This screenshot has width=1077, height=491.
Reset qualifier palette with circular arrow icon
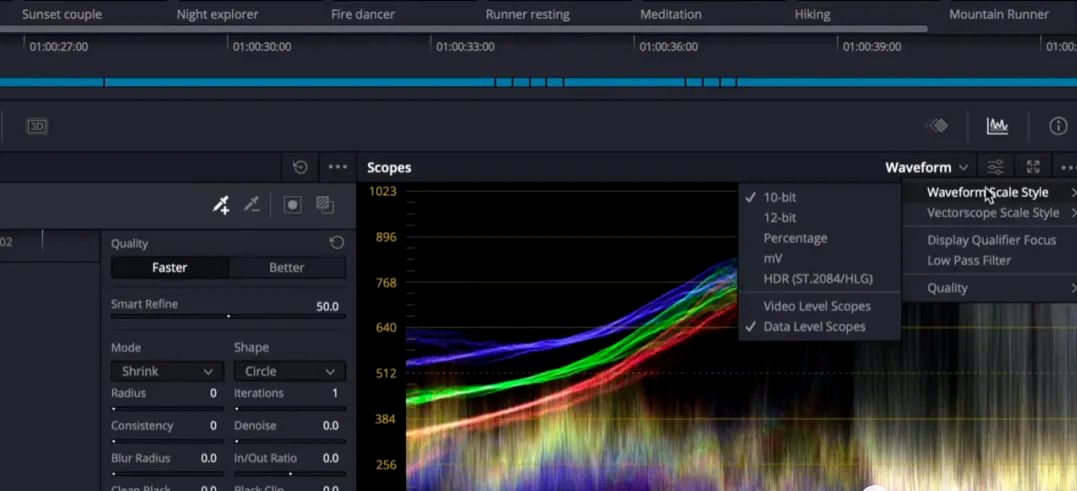tap(300, 167)
